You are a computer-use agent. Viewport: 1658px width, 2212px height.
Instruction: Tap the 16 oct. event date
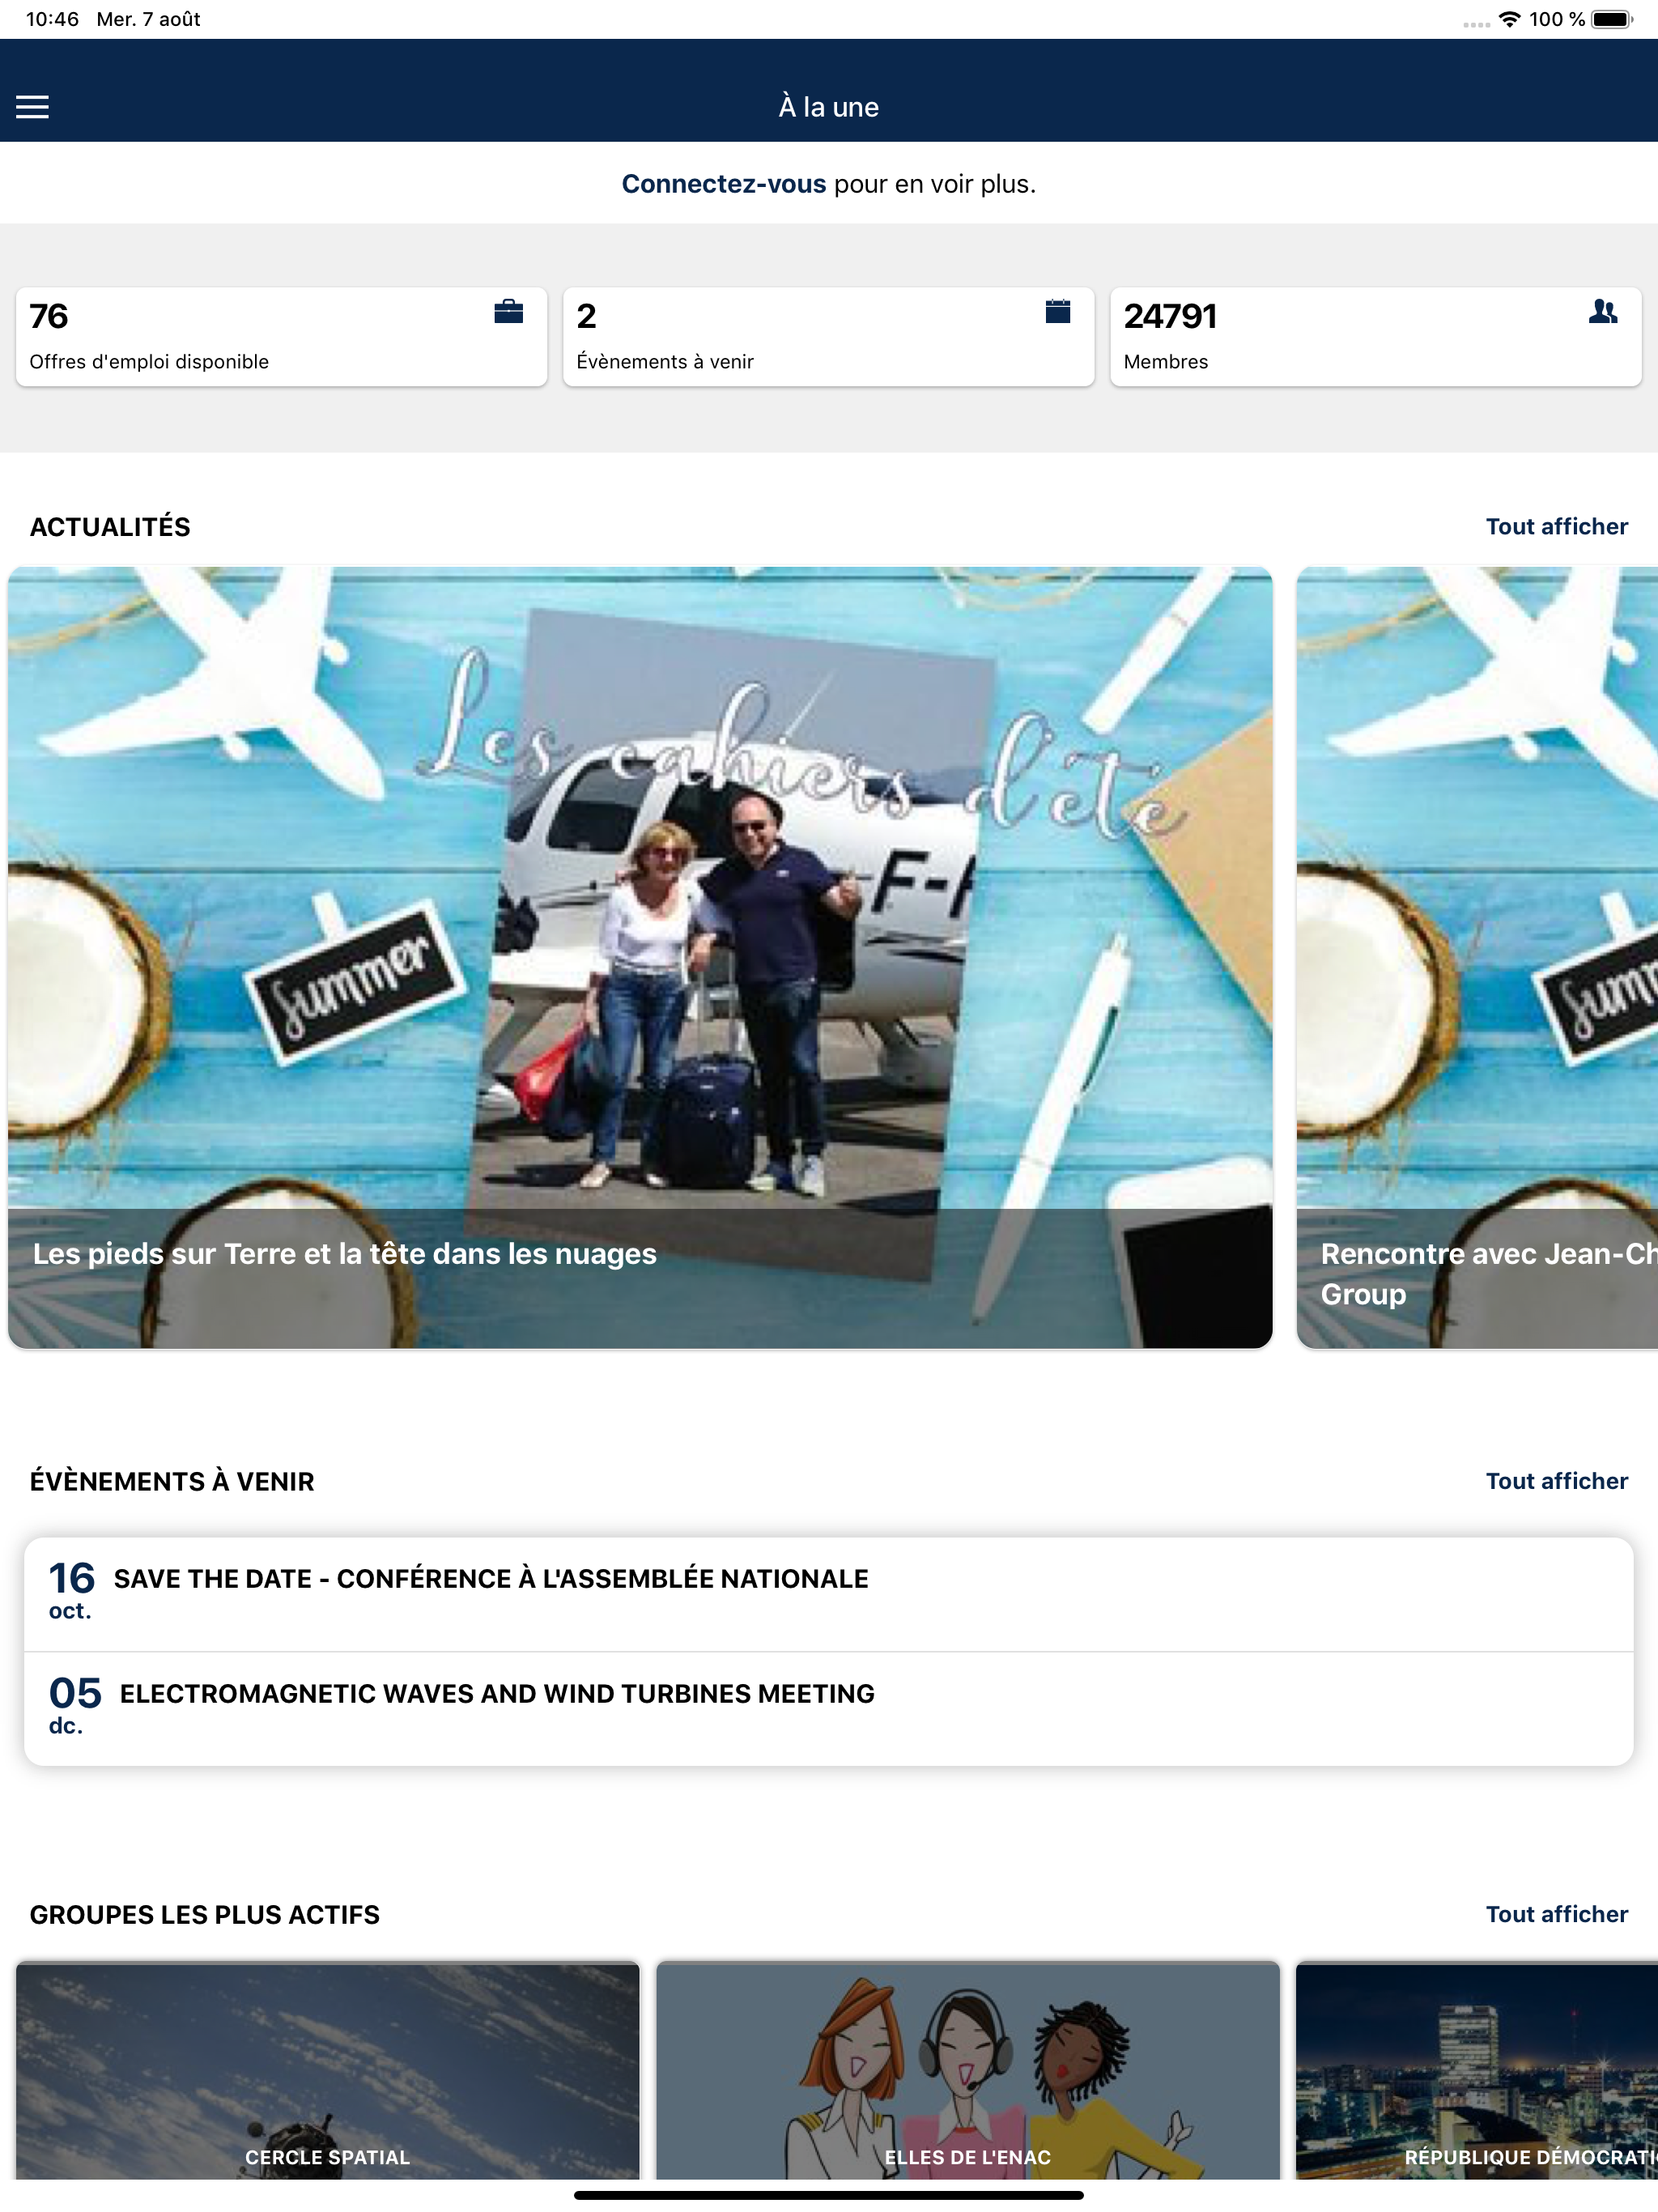pos(71,1591)
